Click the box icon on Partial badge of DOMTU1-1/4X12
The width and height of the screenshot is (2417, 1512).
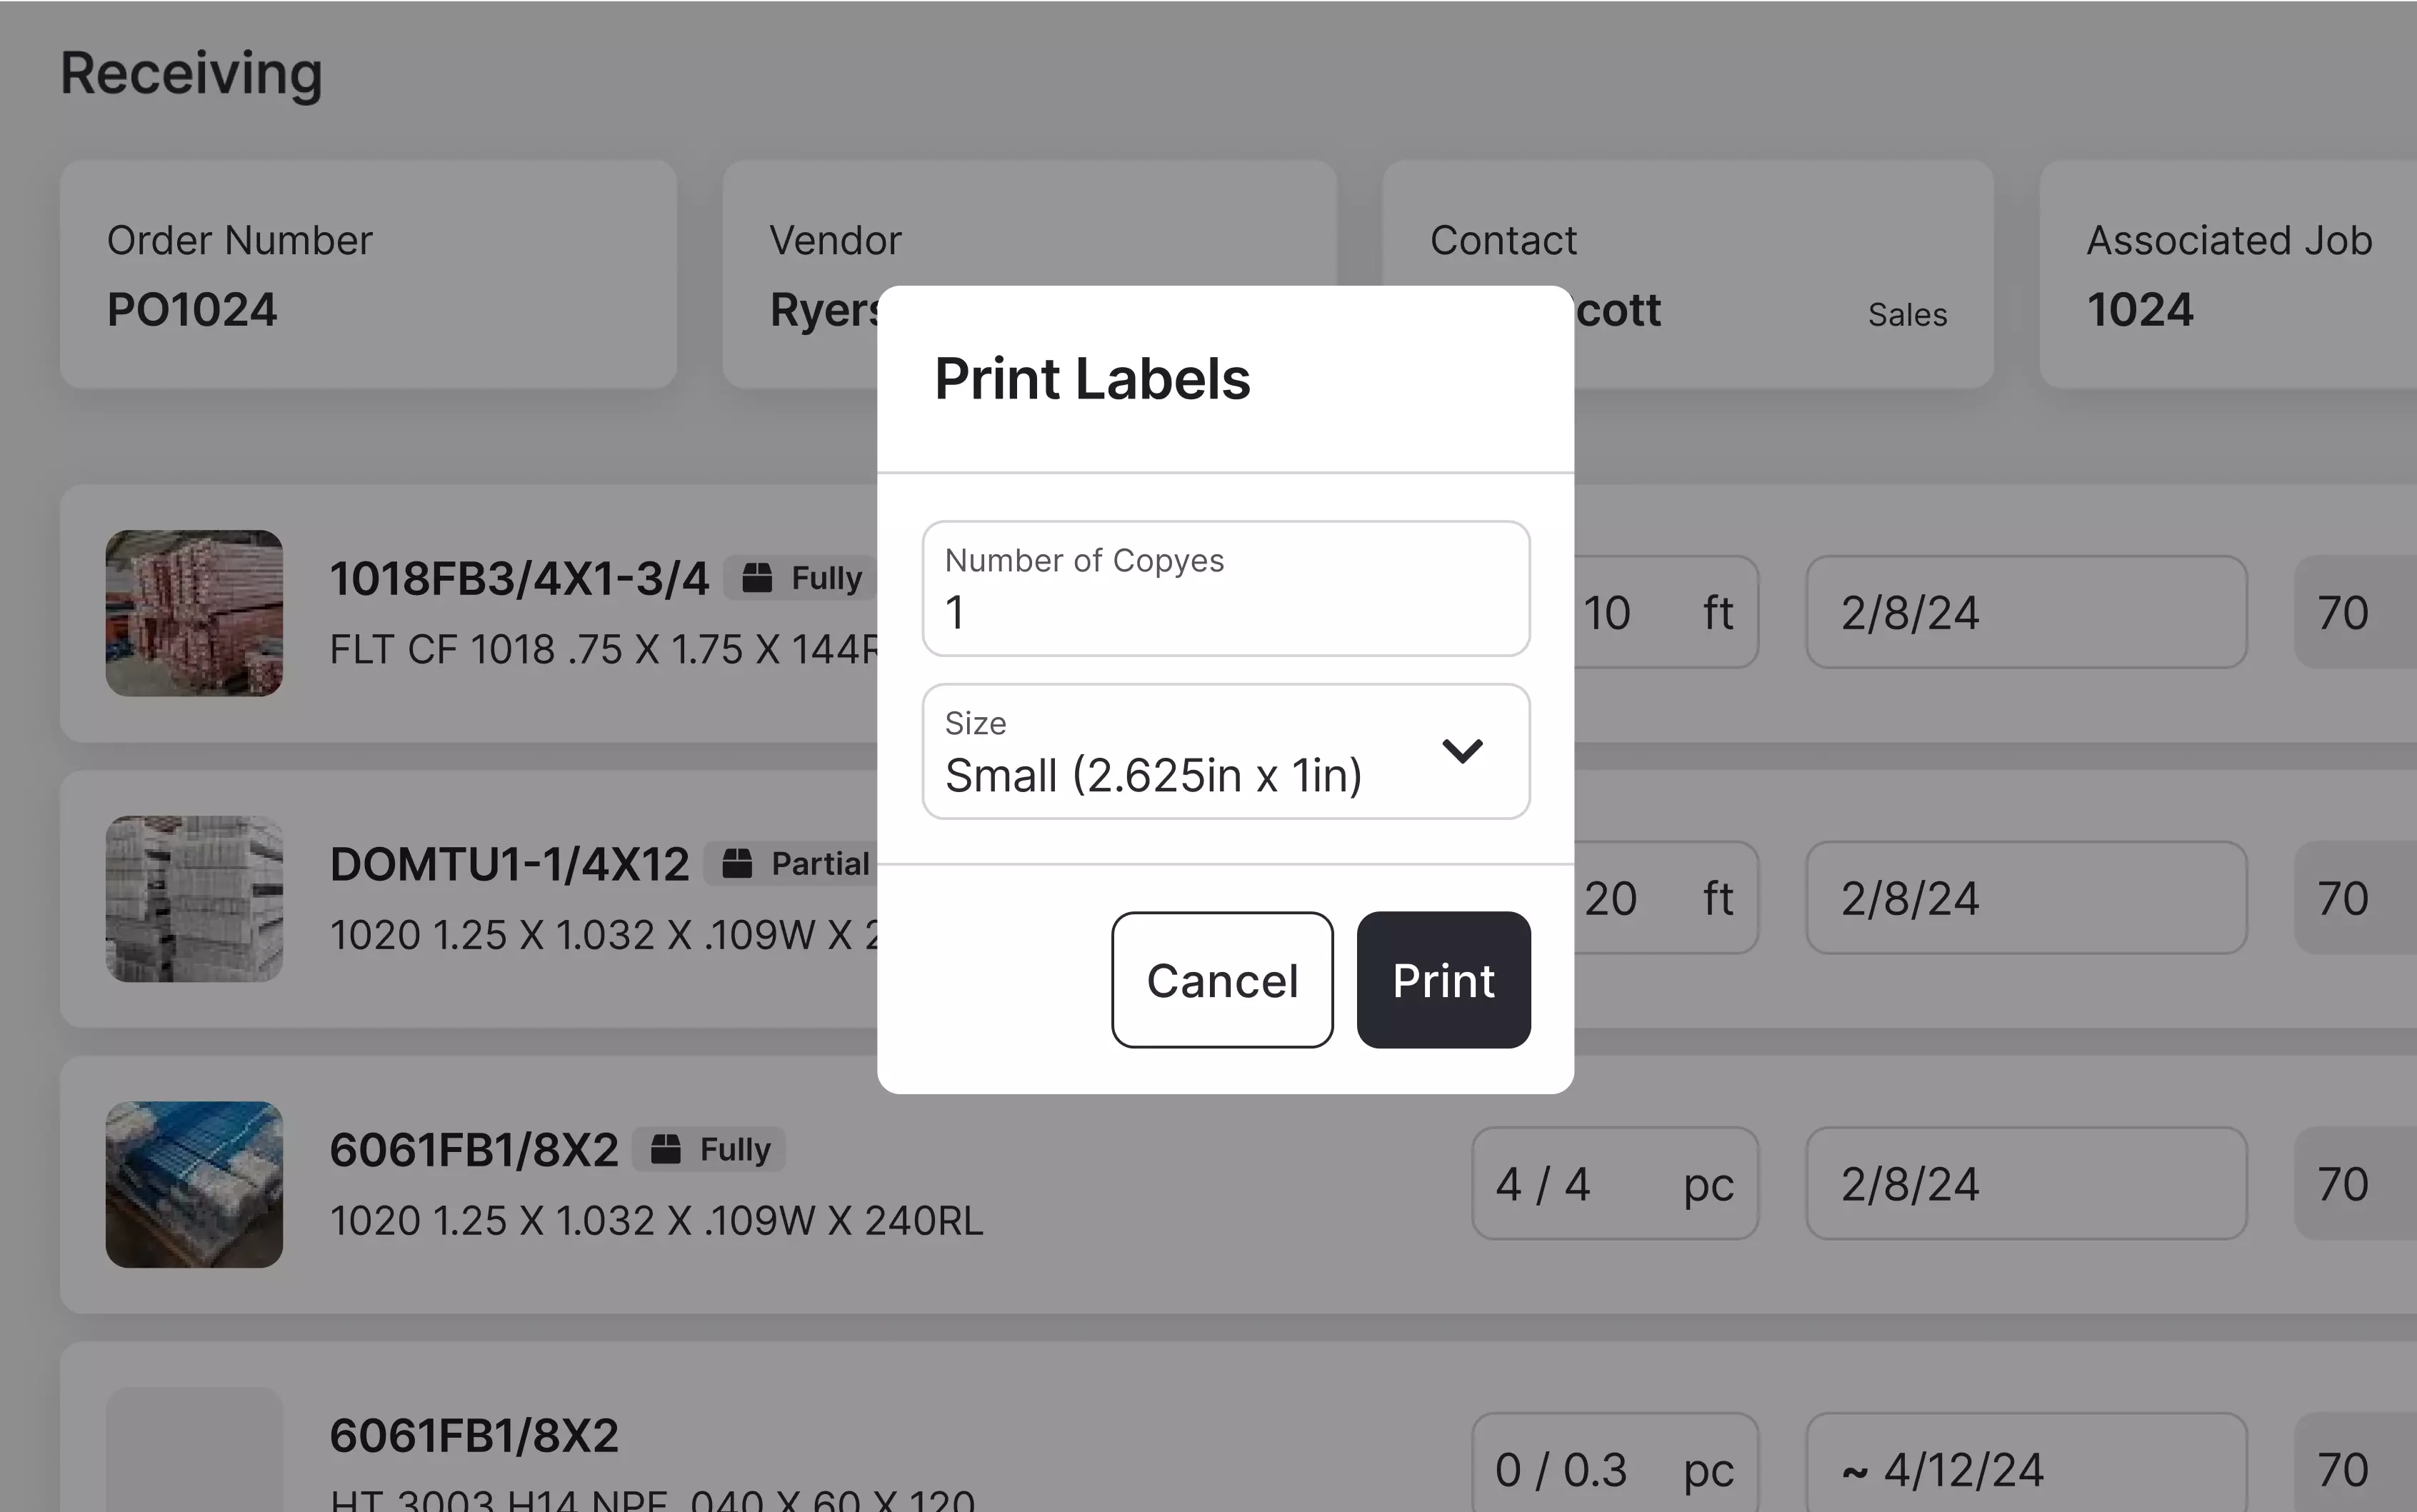[x=737, y=863]
